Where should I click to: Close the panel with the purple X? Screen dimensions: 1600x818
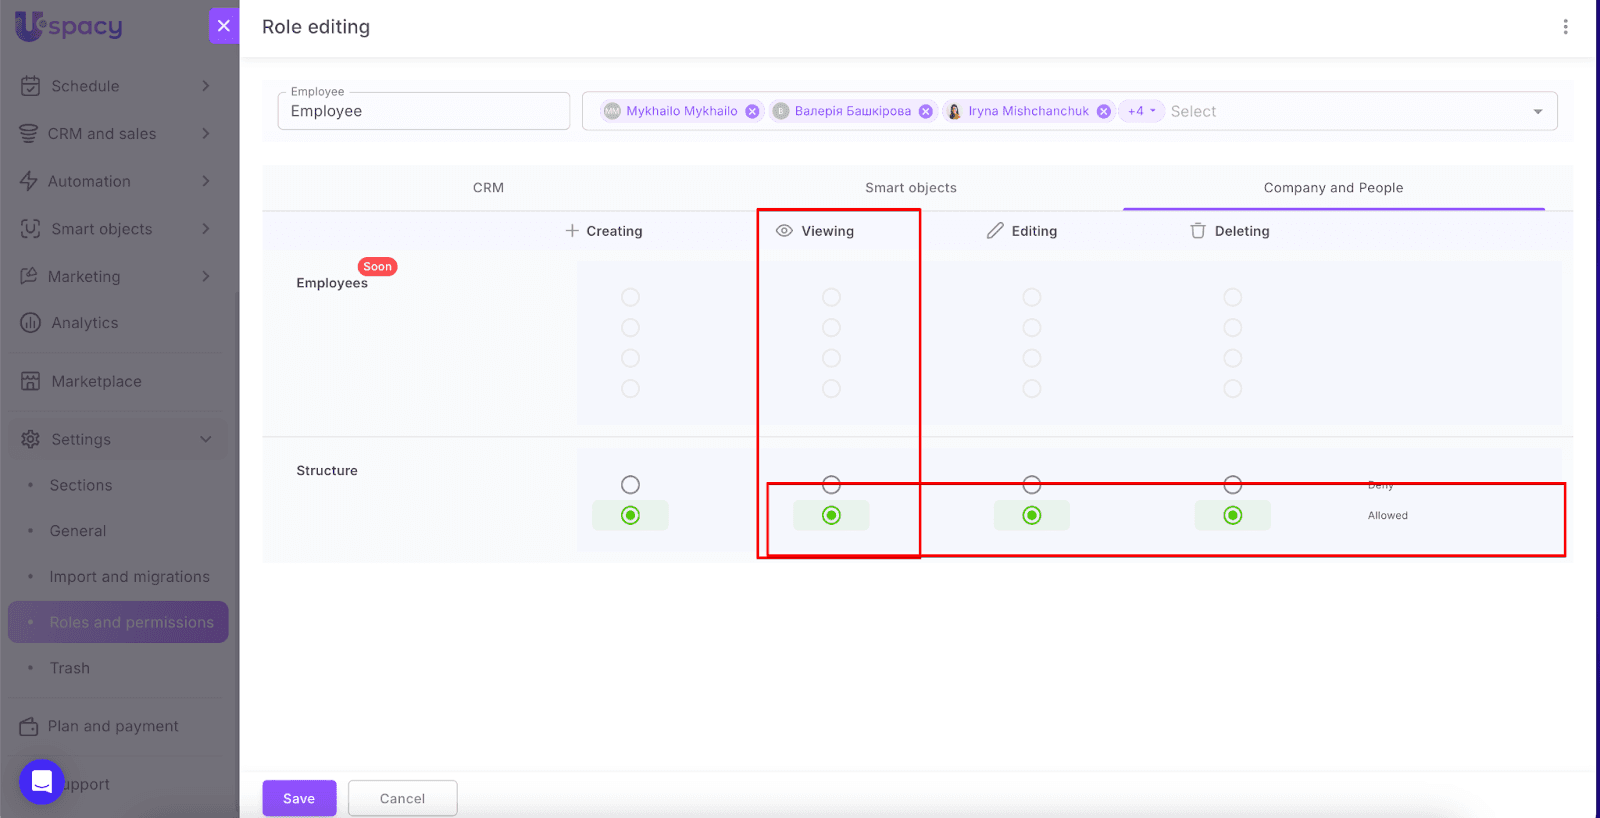click(x=224, y=26)
